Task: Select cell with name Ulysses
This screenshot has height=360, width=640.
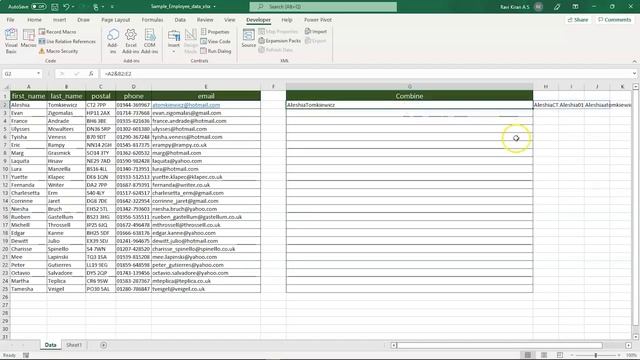Action: tap(29, 129)
